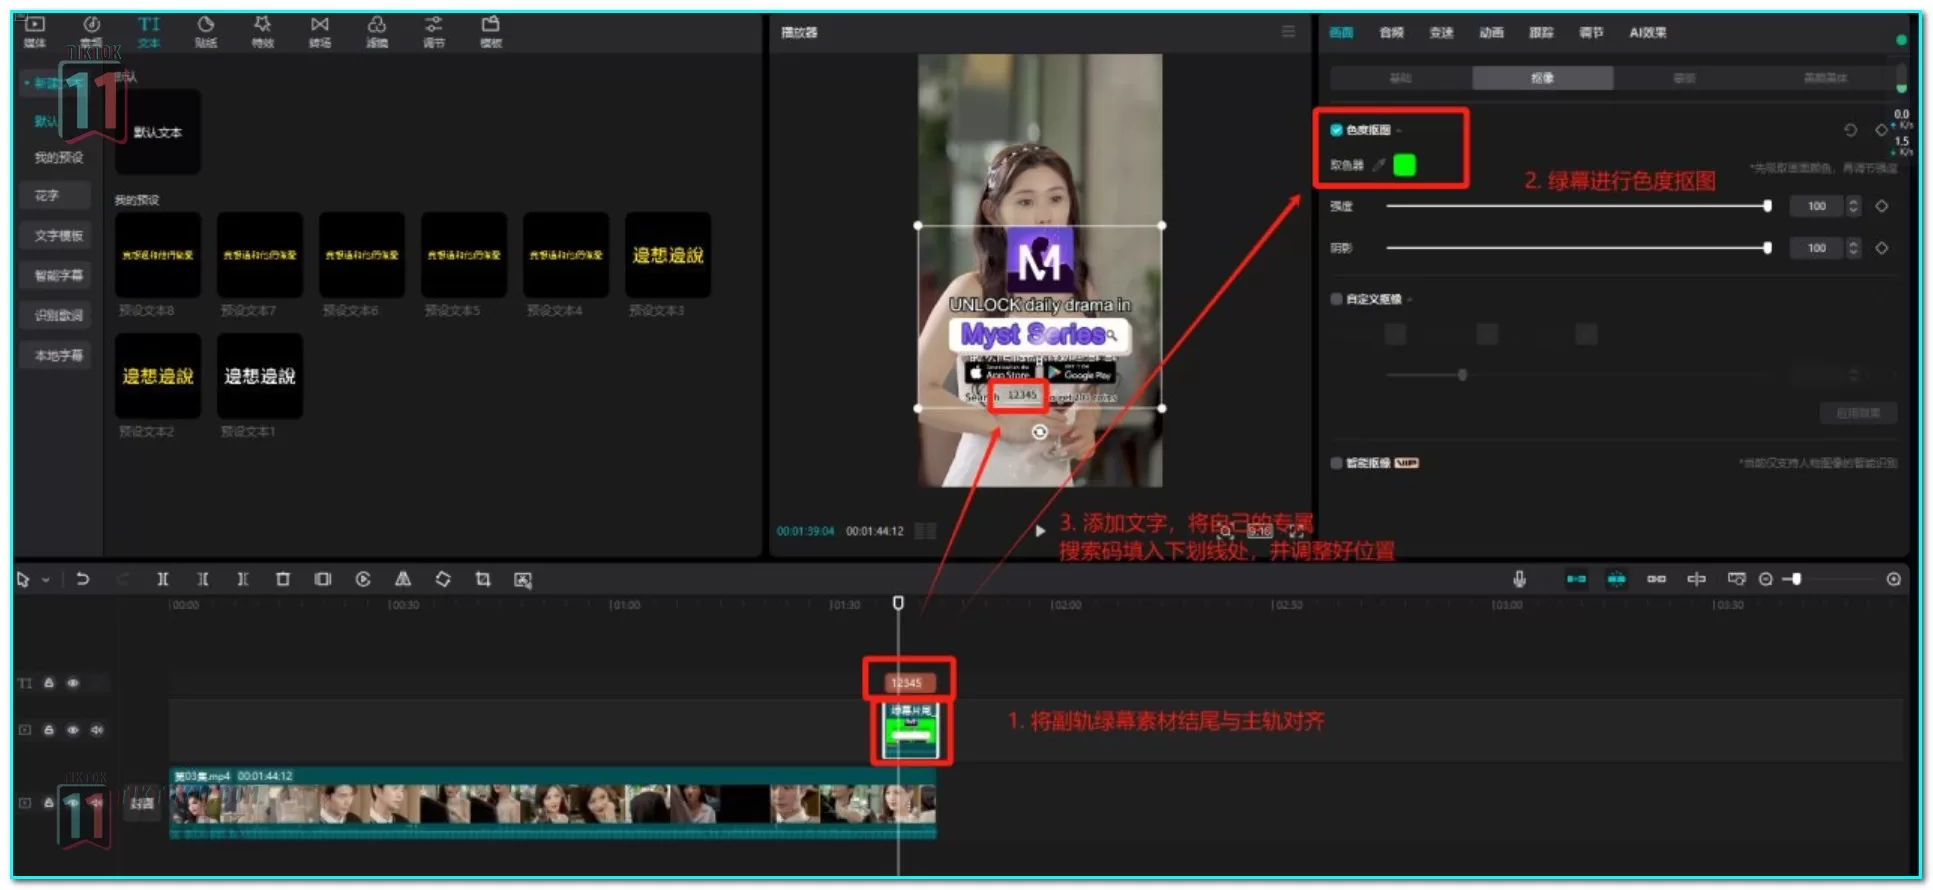Select the green screen clip on overlay track

[x=910, y=731]
